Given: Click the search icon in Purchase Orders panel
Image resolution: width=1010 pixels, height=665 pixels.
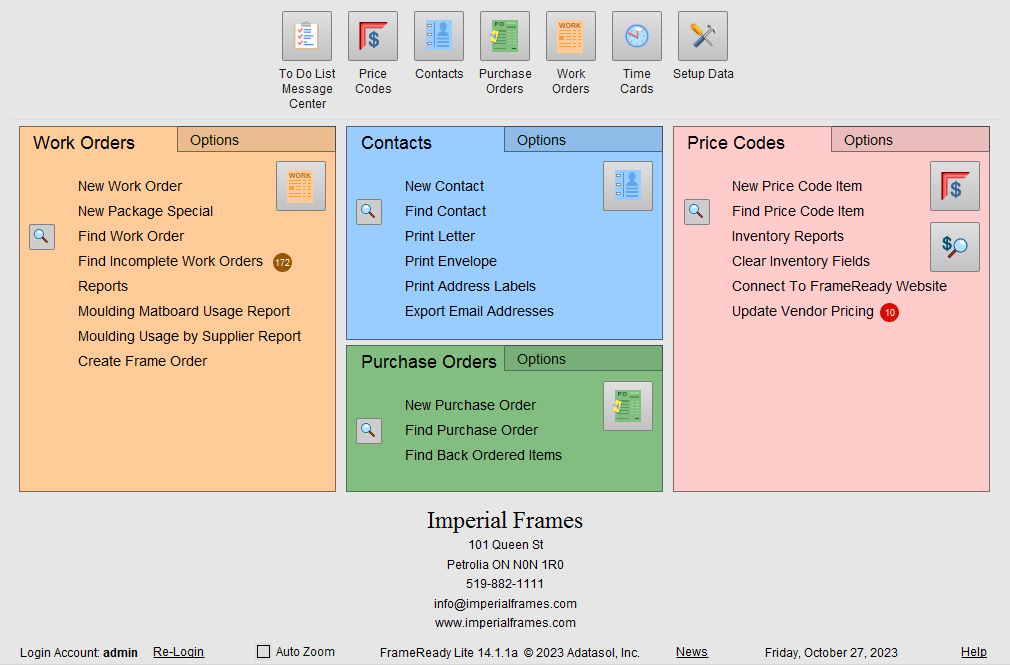Looking at the screenshot, I should [369, 431].
